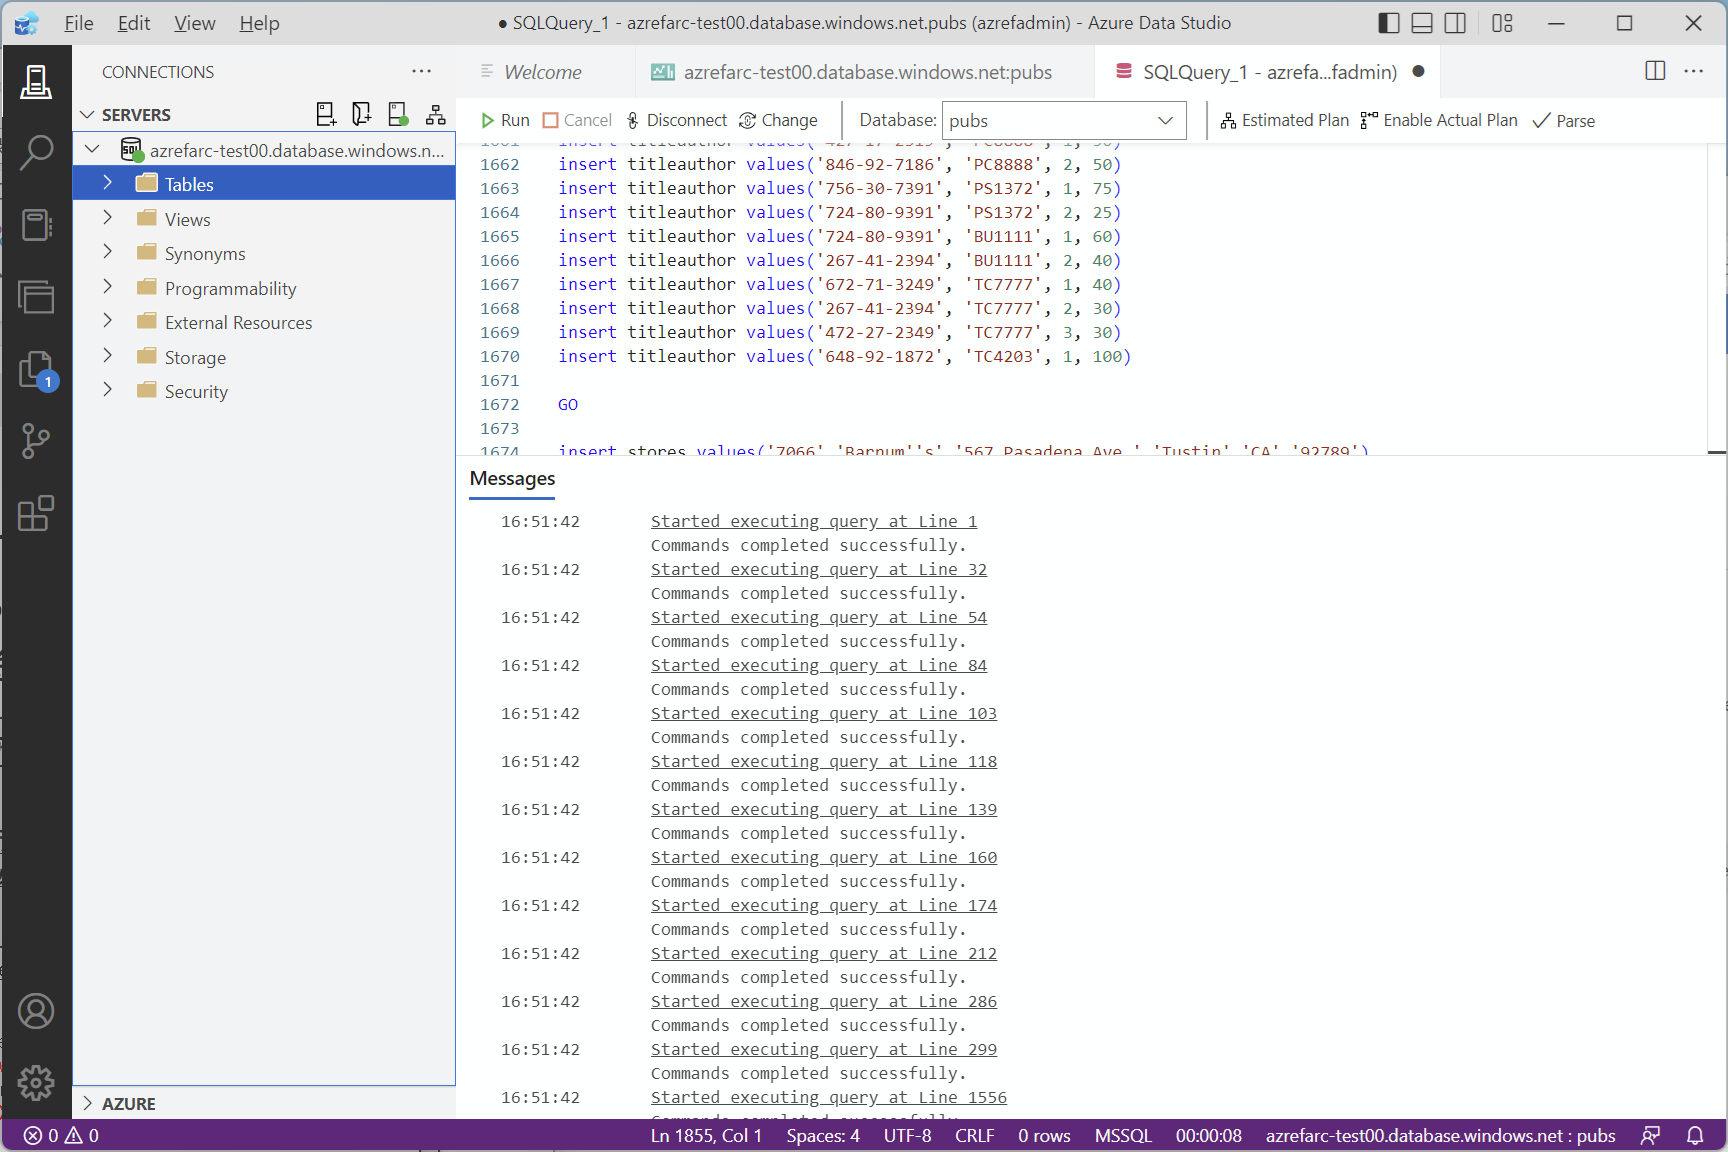Open the Edit menu
The width and height of the screenshot is (1728, 1152).
pyautogui.click(x=134, y=23)
